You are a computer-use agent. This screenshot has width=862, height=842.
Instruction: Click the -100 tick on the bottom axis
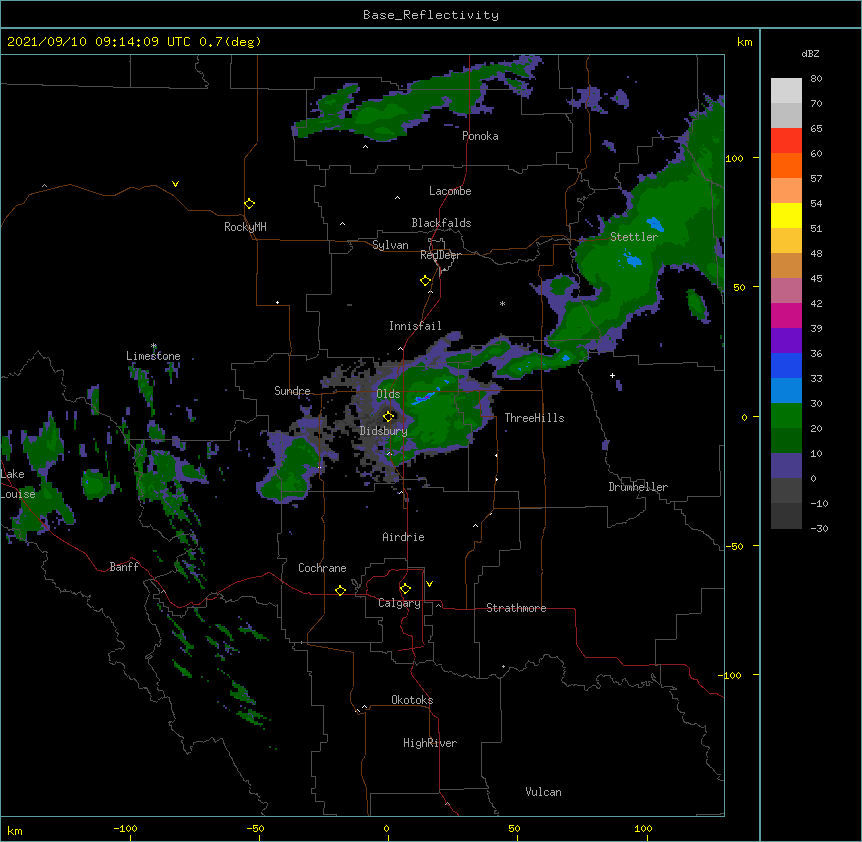pyautogui.click(x=125, y=828)
